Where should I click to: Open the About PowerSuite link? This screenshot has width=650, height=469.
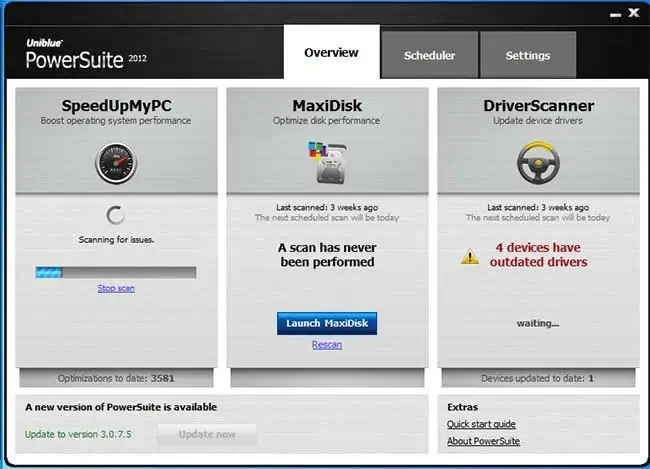[483, 441]
